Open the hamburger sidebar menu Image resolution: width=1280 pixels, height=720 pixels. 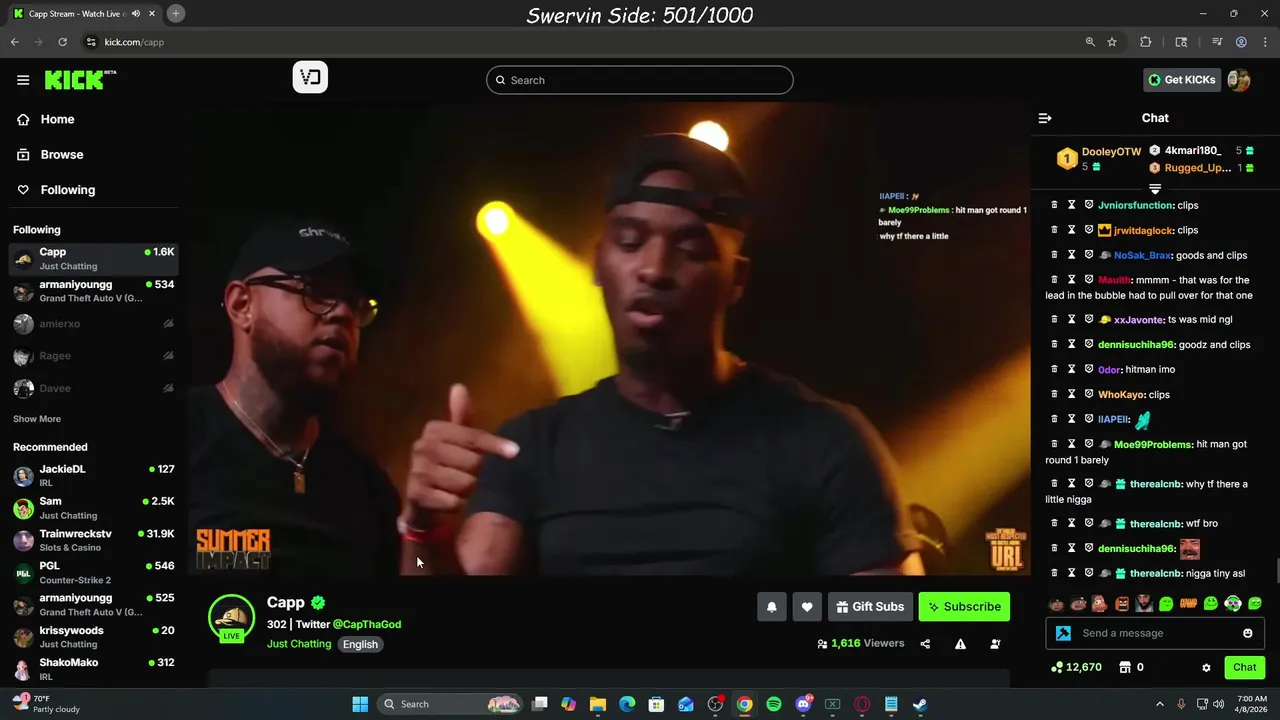23,80
